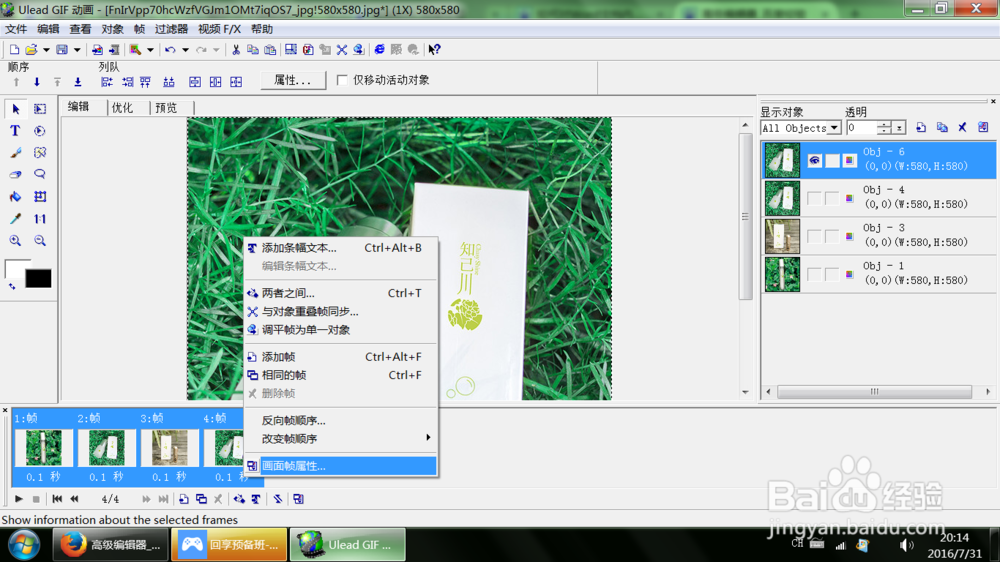
Task: Click the Paste toolbar icon
Action: (270, 50)
